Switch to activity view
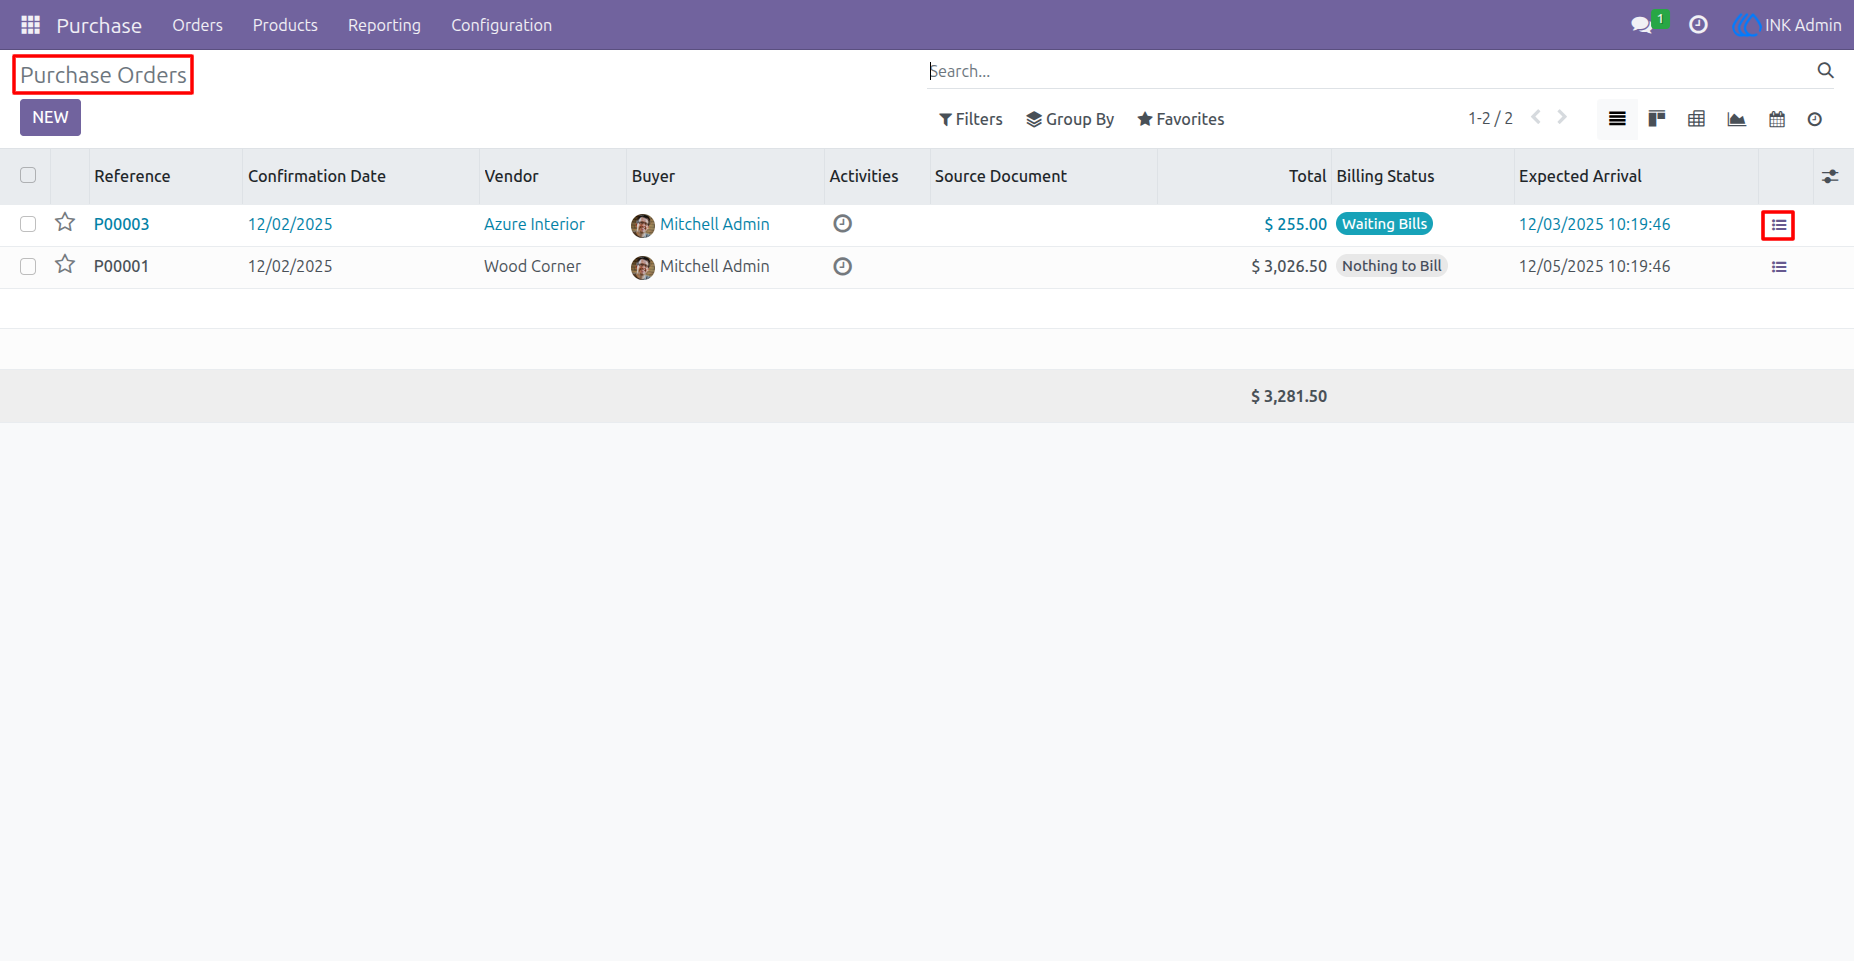Viewport: 1854px width, 961px height. click(1815, 119)
